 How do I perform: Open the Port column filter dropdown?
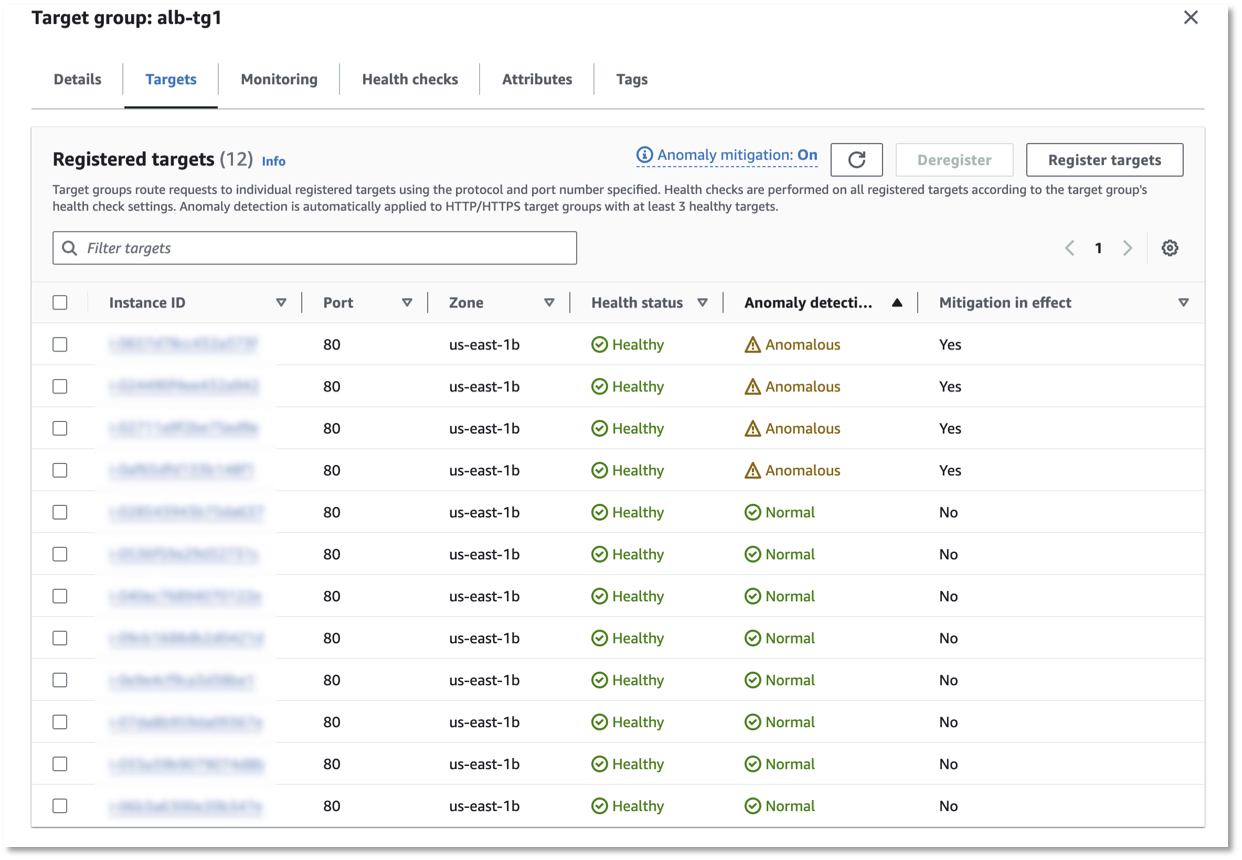tap(408, 302)
